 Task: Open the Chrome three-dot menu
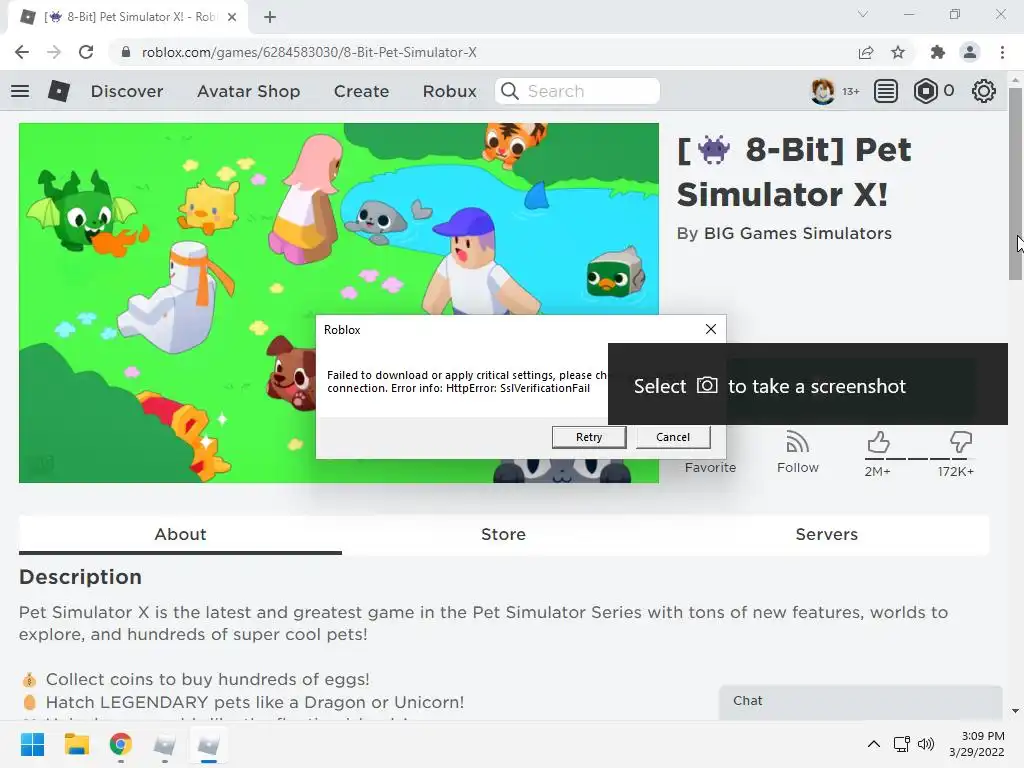(x=1002, y=52)
